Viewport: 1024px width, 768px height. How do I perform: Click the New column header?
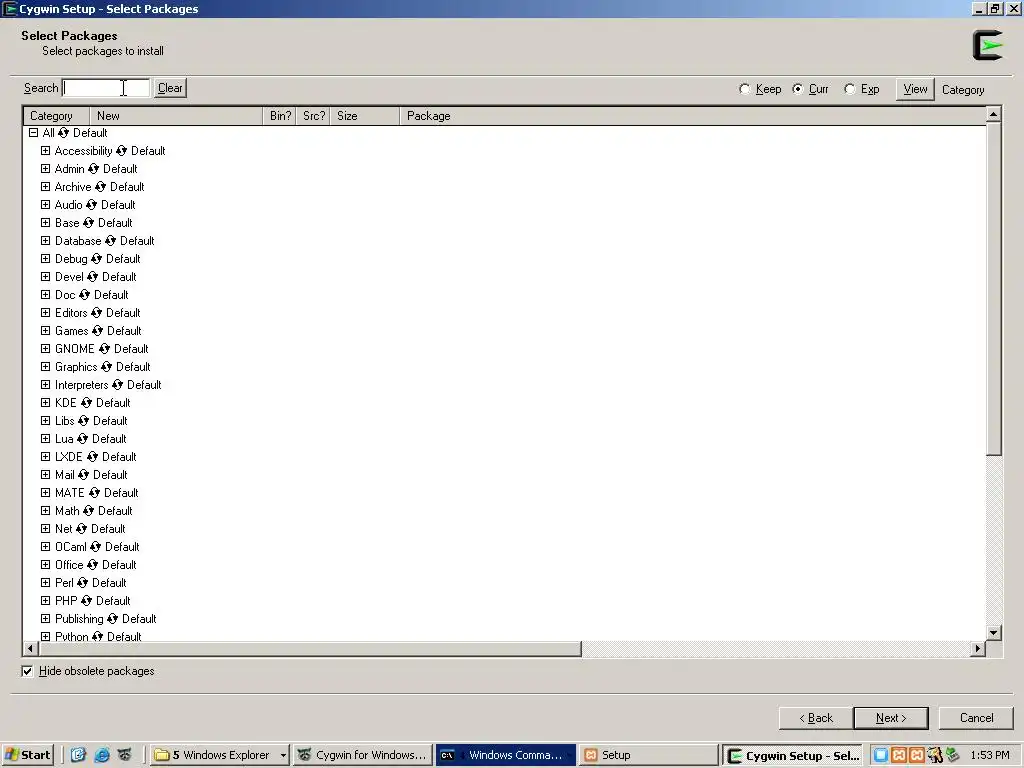176,116
